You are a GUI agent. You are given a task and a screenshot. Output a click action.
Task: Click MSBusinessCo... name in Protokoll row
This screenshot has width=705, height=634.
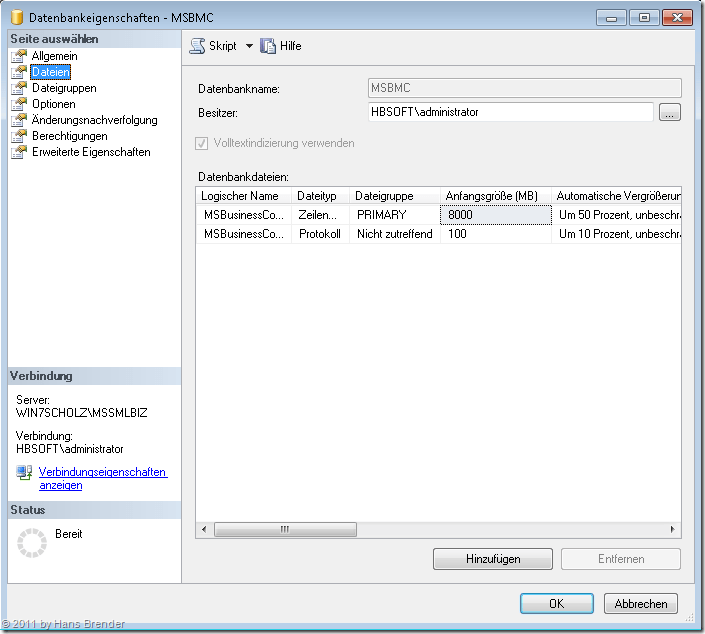click(244, 234)
